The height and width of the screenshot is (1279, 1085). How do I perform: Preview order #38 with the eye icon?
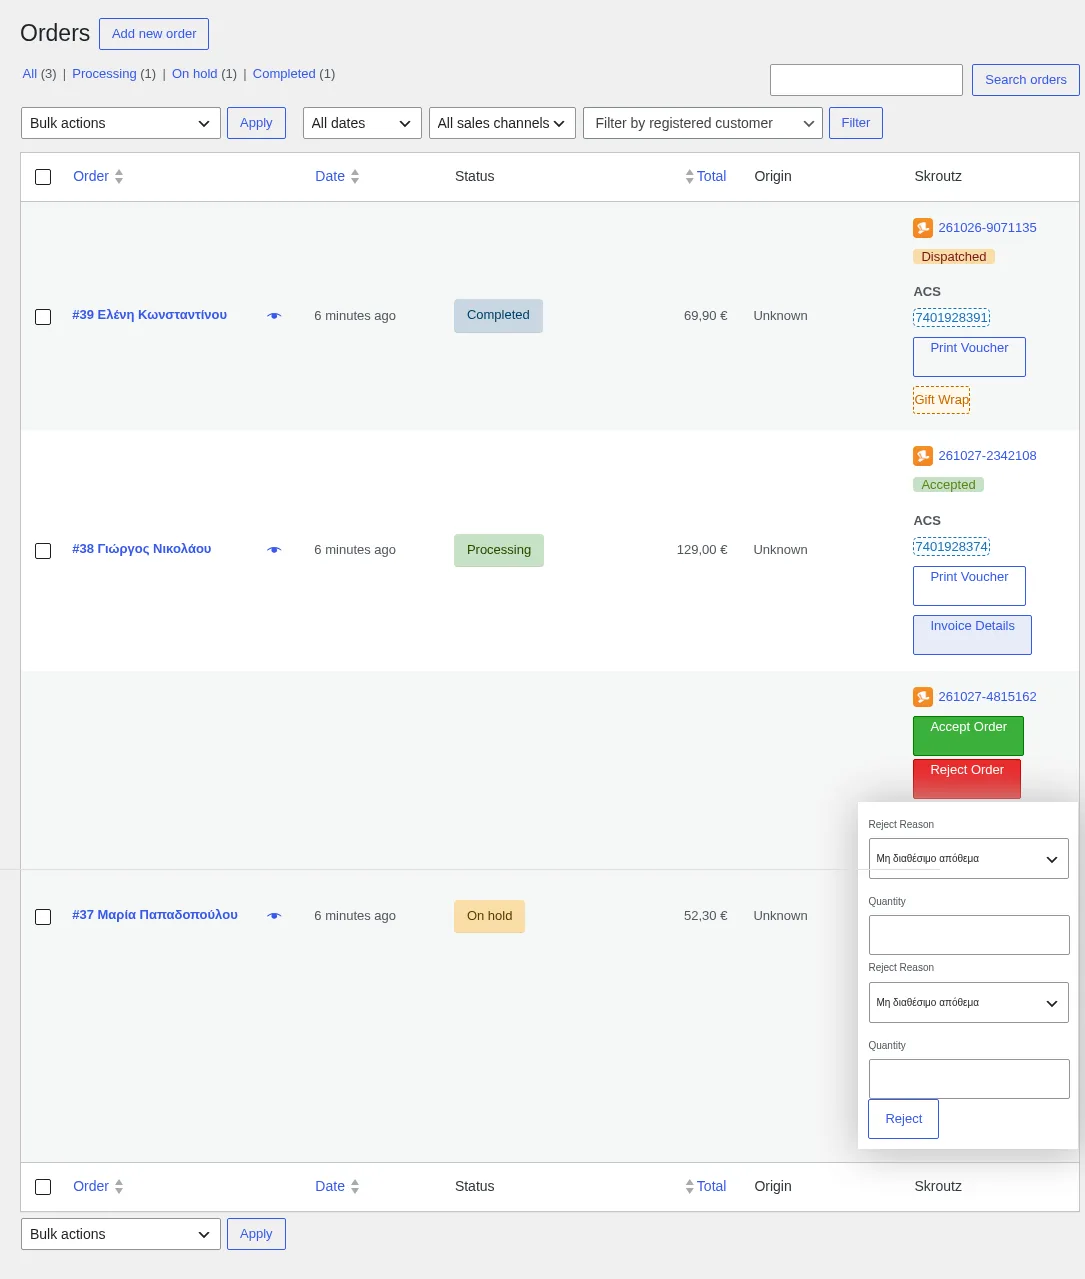pyautogui.click(x=274, y=550)
